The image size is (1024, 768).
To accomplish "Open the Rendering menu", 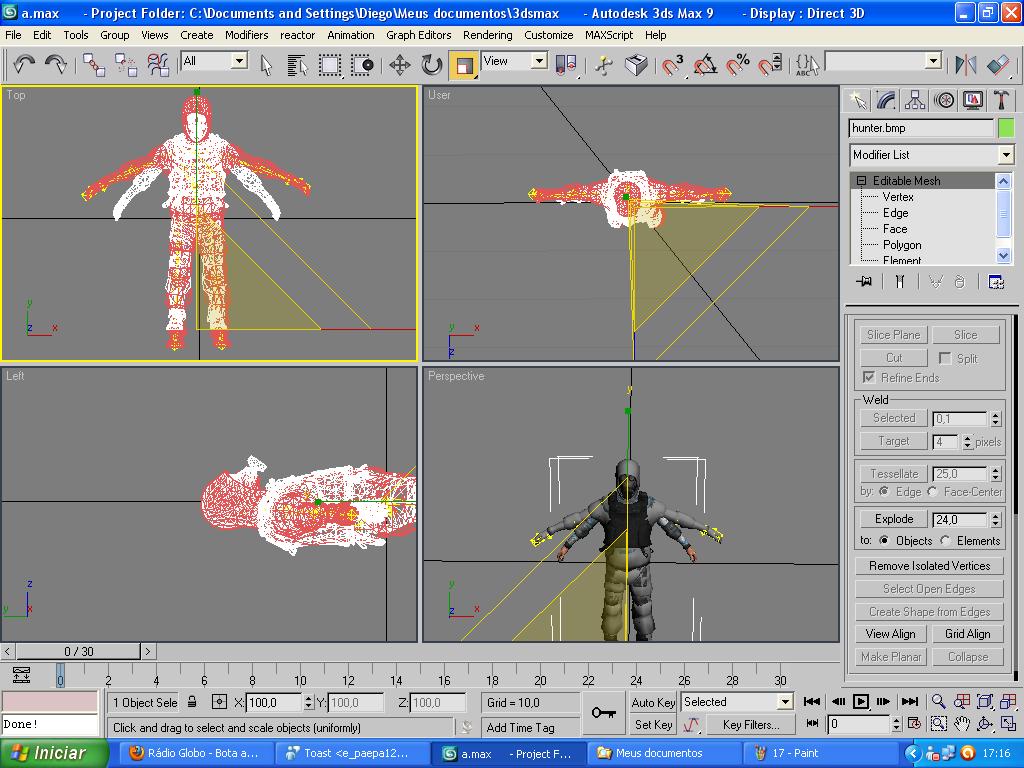I will point(487,35).
